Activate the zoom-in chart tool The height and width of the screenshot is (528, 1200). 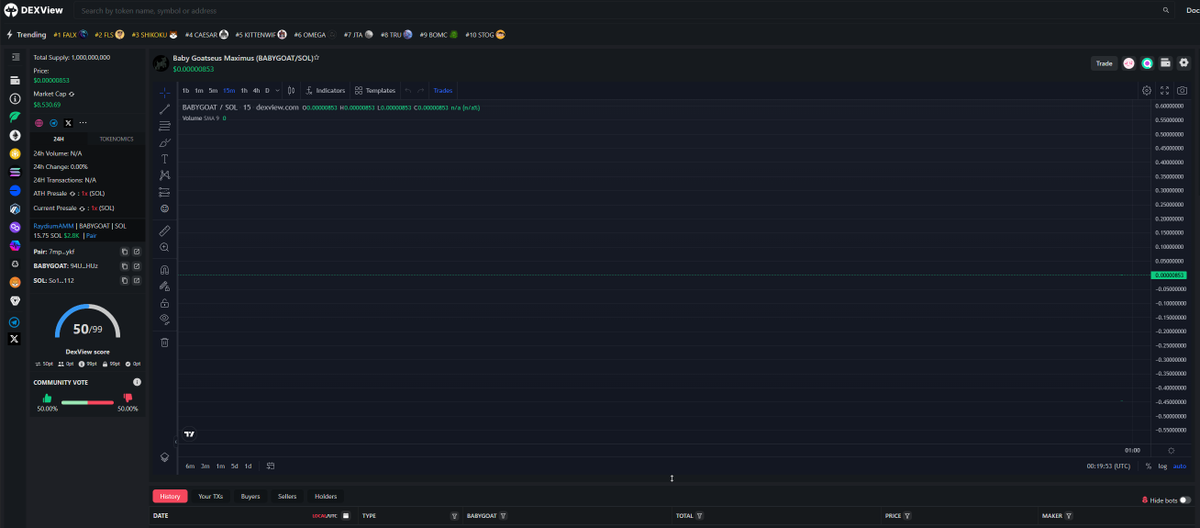pyautogui.click(x=165, y=247)
